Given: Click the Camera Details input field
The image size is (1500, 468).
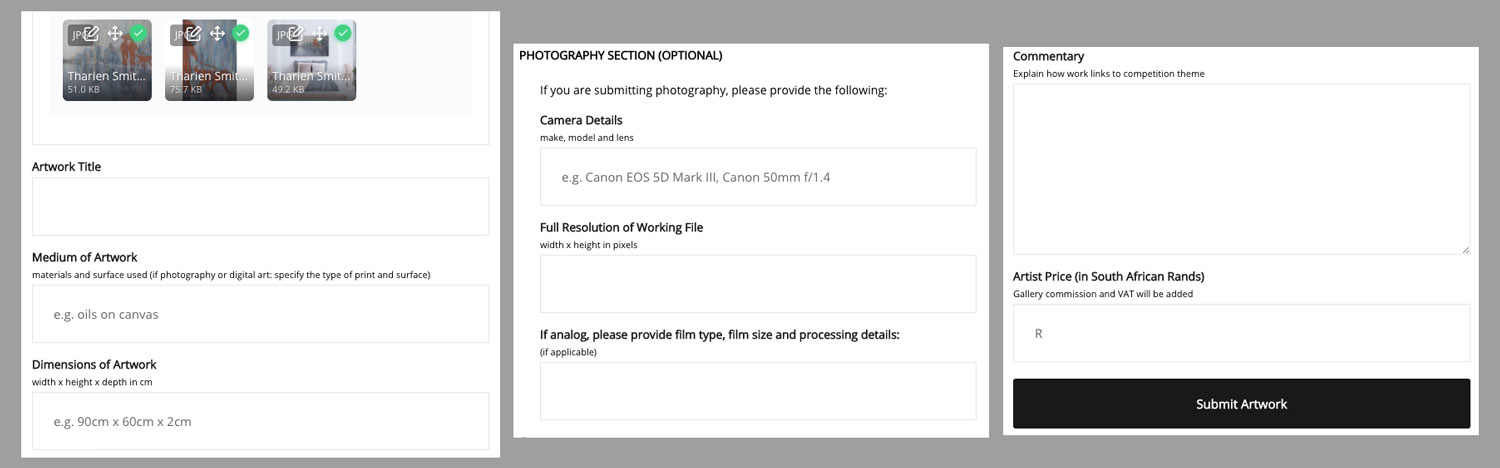Looking at the screenshot, I should 758,177.
